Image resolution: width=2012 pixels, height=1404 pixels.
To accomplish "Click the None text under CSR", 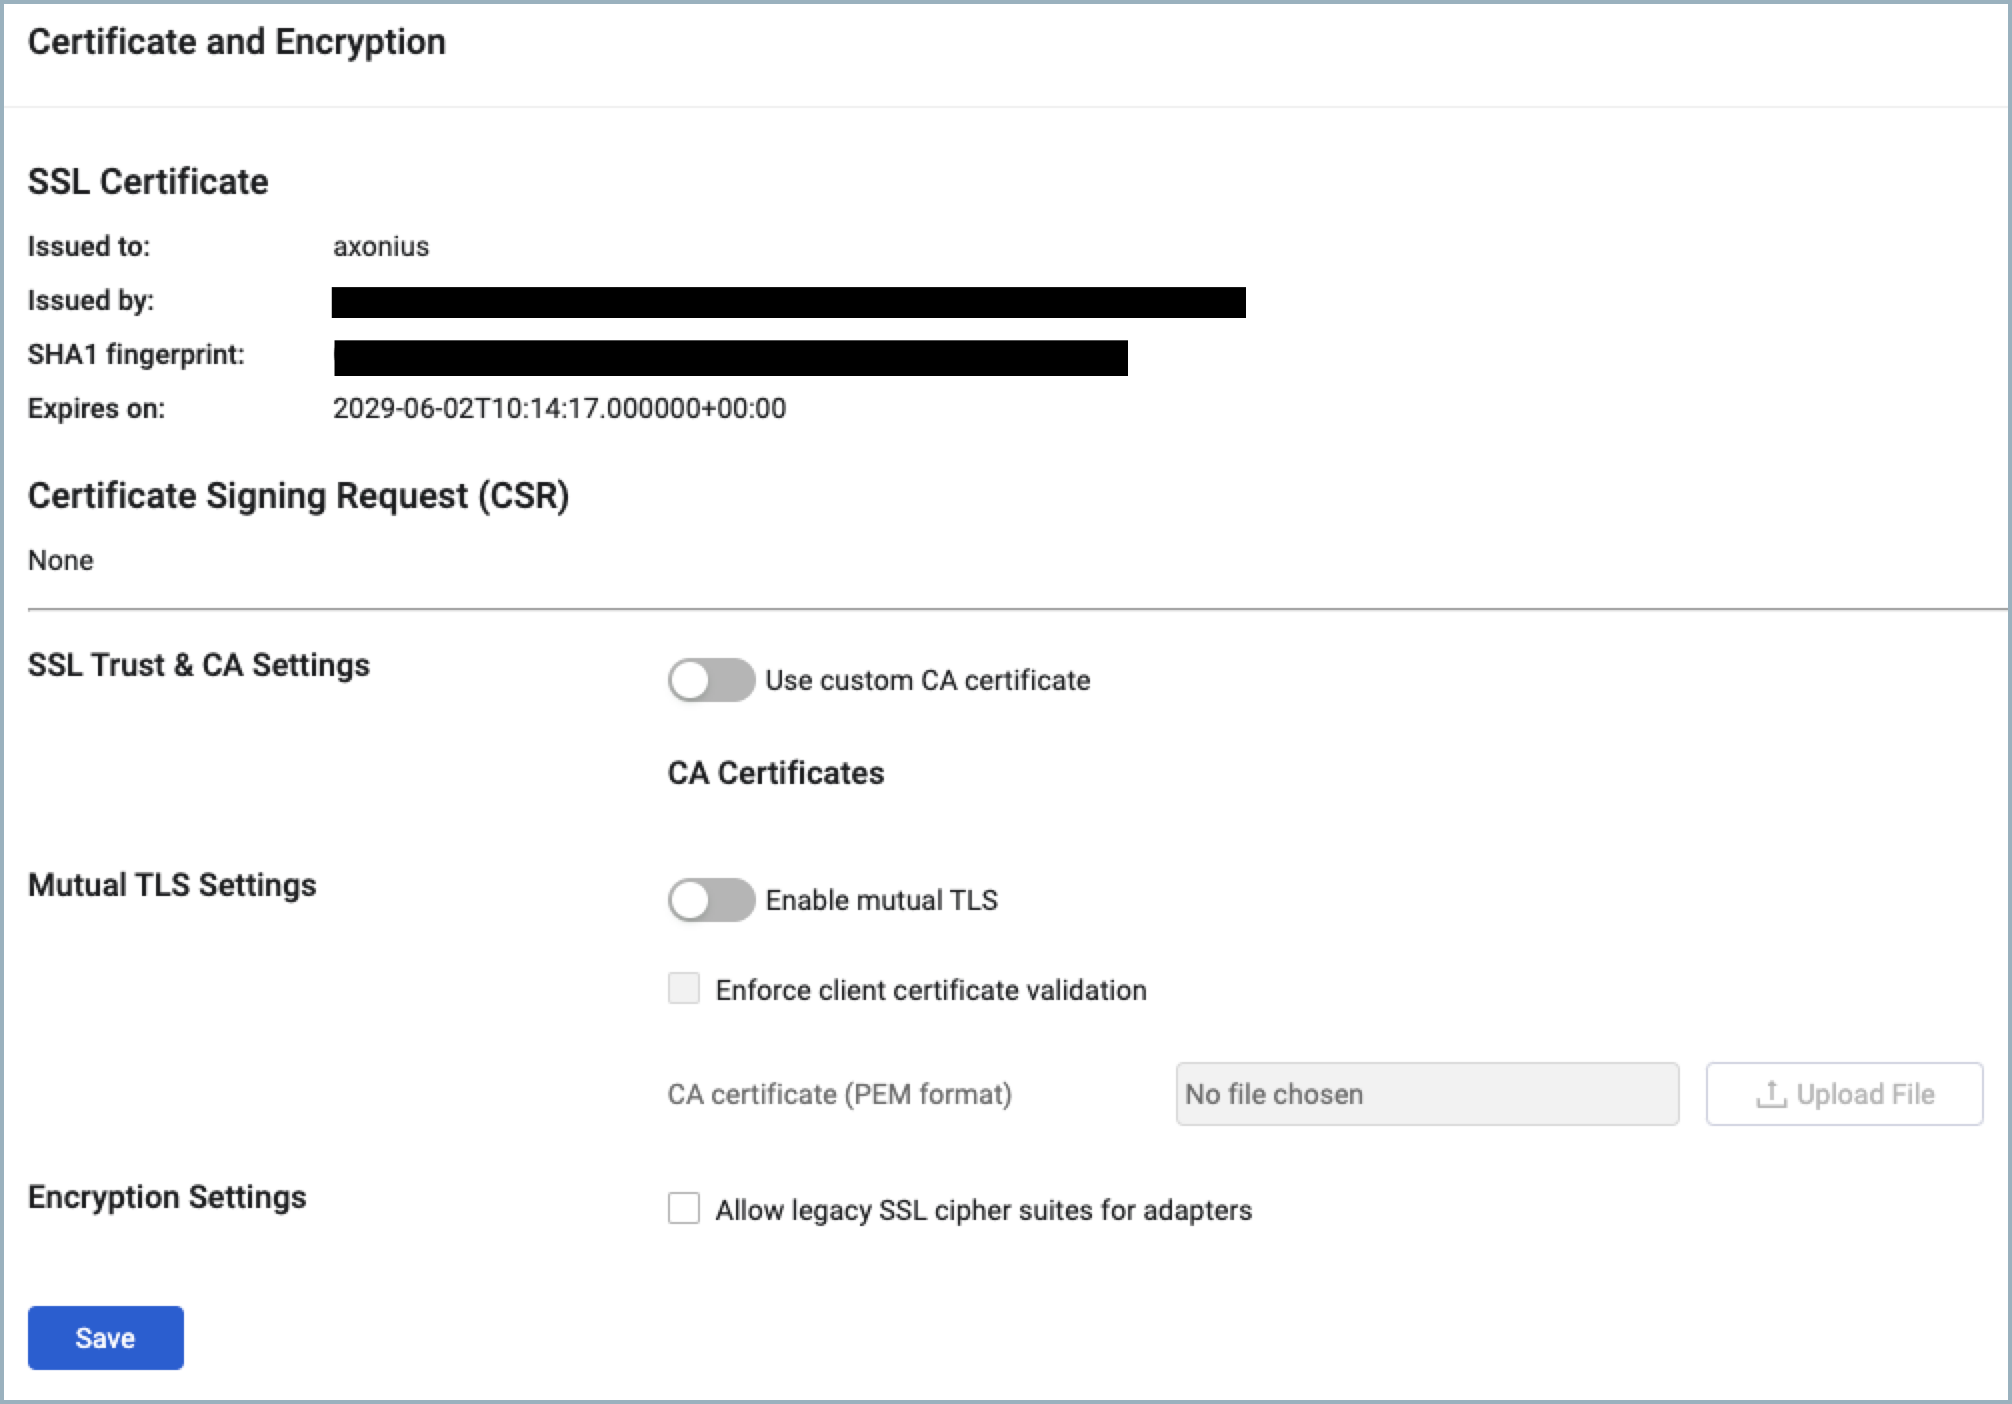I will 61,560.
